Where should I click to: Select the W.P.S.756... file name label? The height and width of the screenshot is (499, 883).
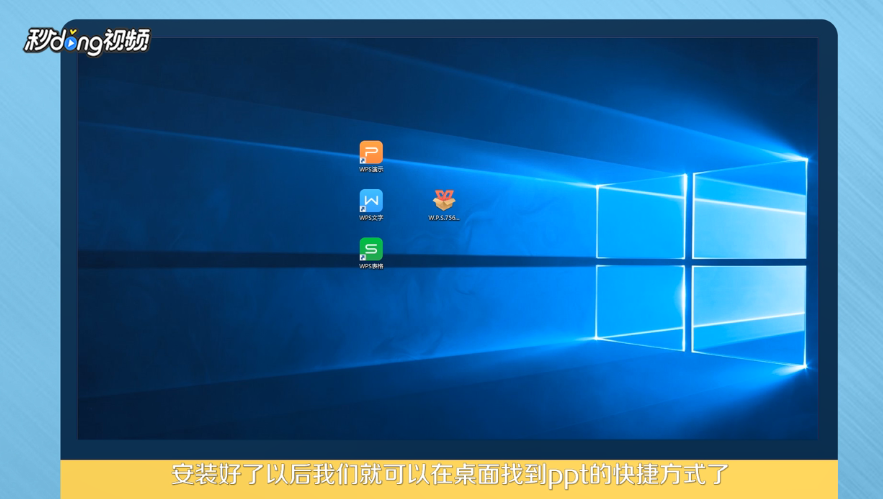point(444,218)
